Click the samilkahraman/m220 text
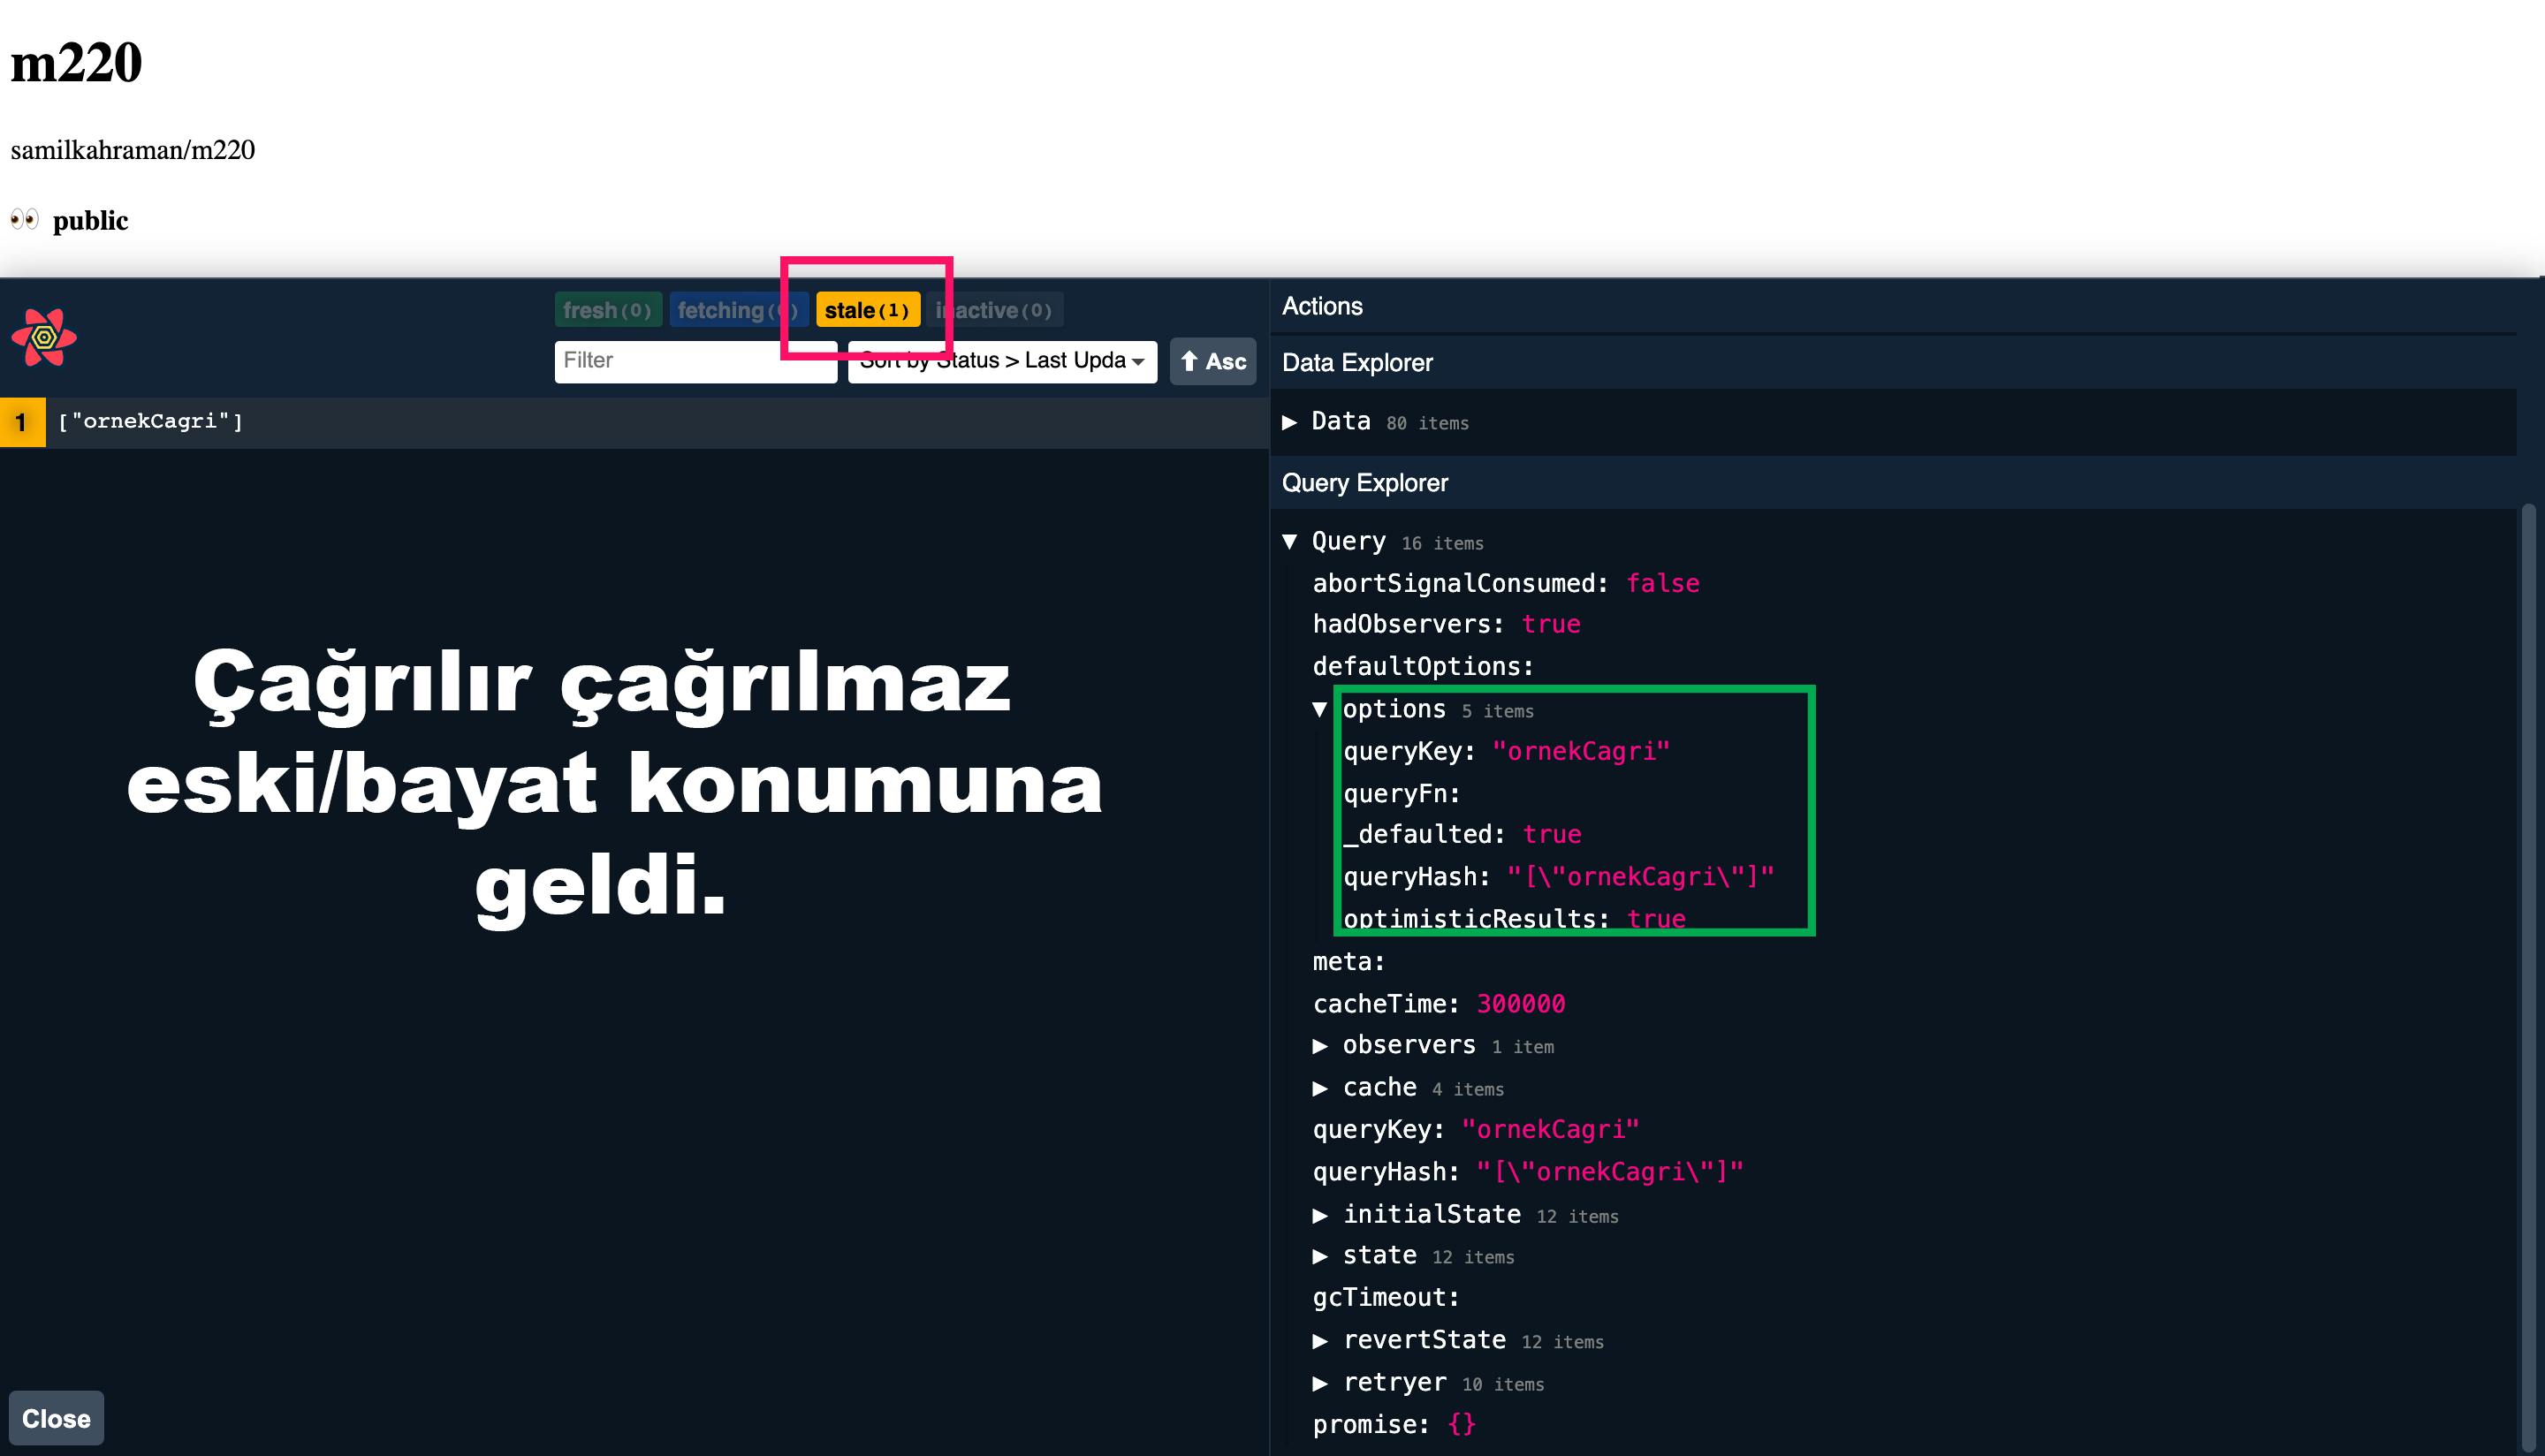This screenshot has width=2545, height=1456. pyautogui.click(x=133, y=150)
